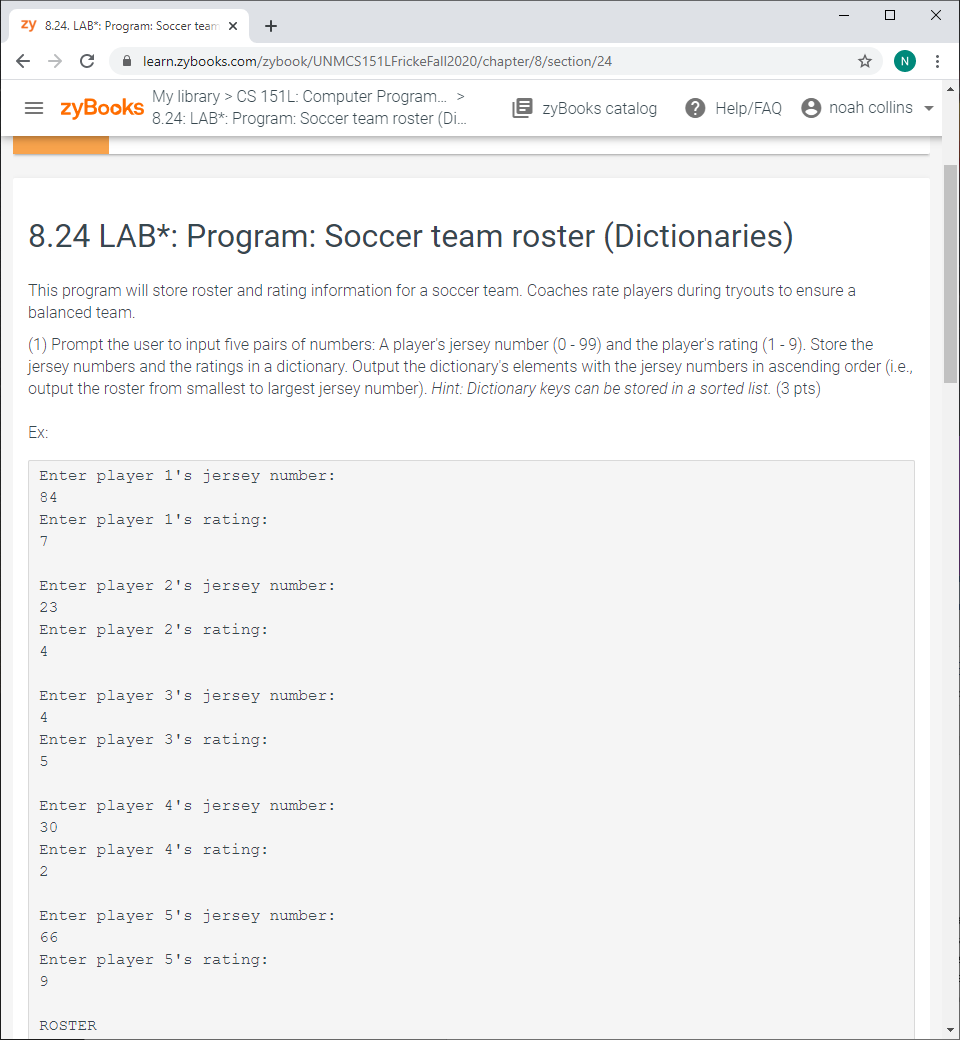This screenshot has width=960, height=1040.
Task: Open the zyBooks catalog
Action: point(584,108)
